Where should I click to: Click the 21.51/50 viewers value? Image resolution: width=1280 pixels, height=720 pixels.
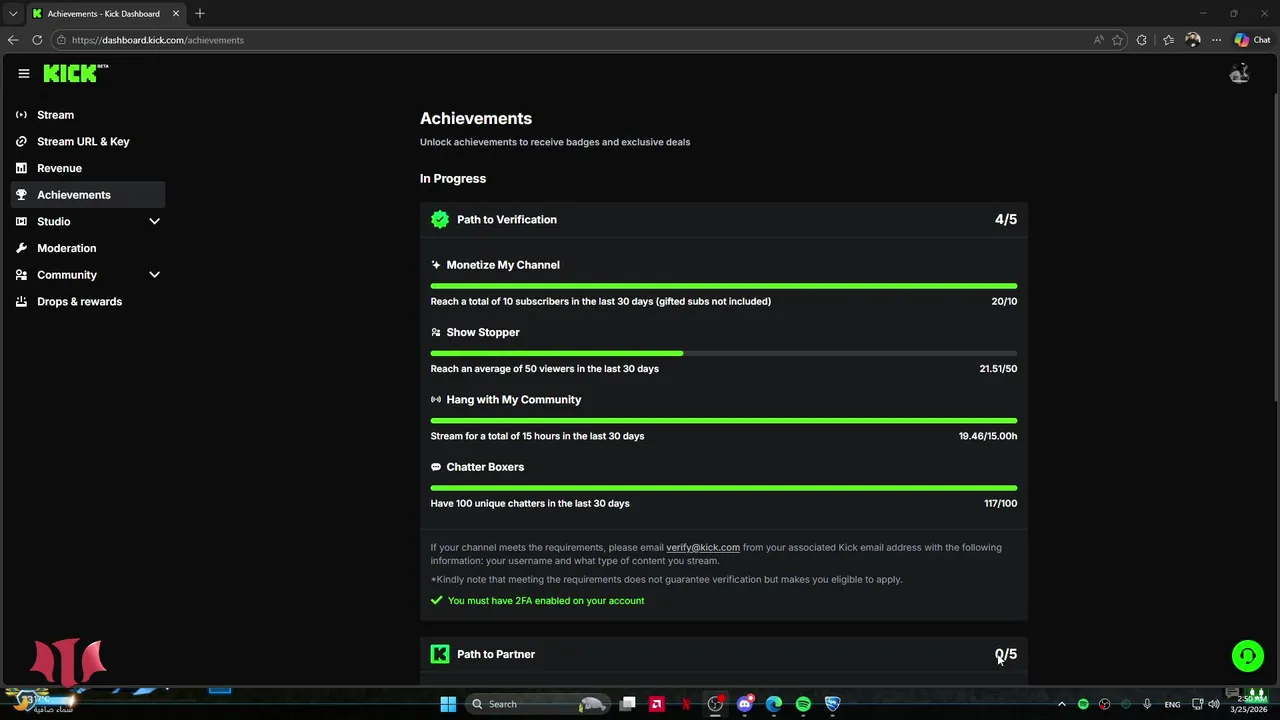(998, 369)
